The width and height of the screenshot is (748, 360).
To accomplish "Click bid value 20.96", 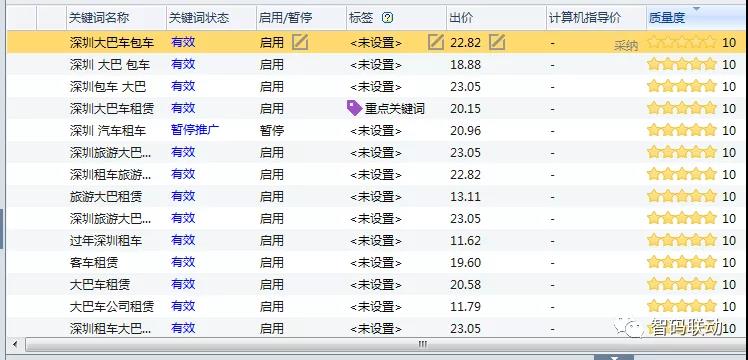I will (x=465, y=131).
